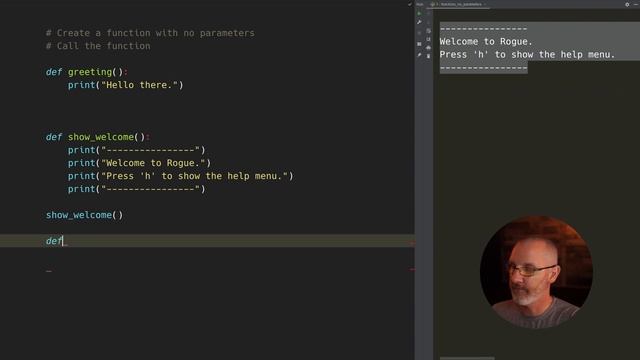The height and width of the screenshot is (360, 640).
Task: Click the print console output icon
Action: [x=428, y=48]
